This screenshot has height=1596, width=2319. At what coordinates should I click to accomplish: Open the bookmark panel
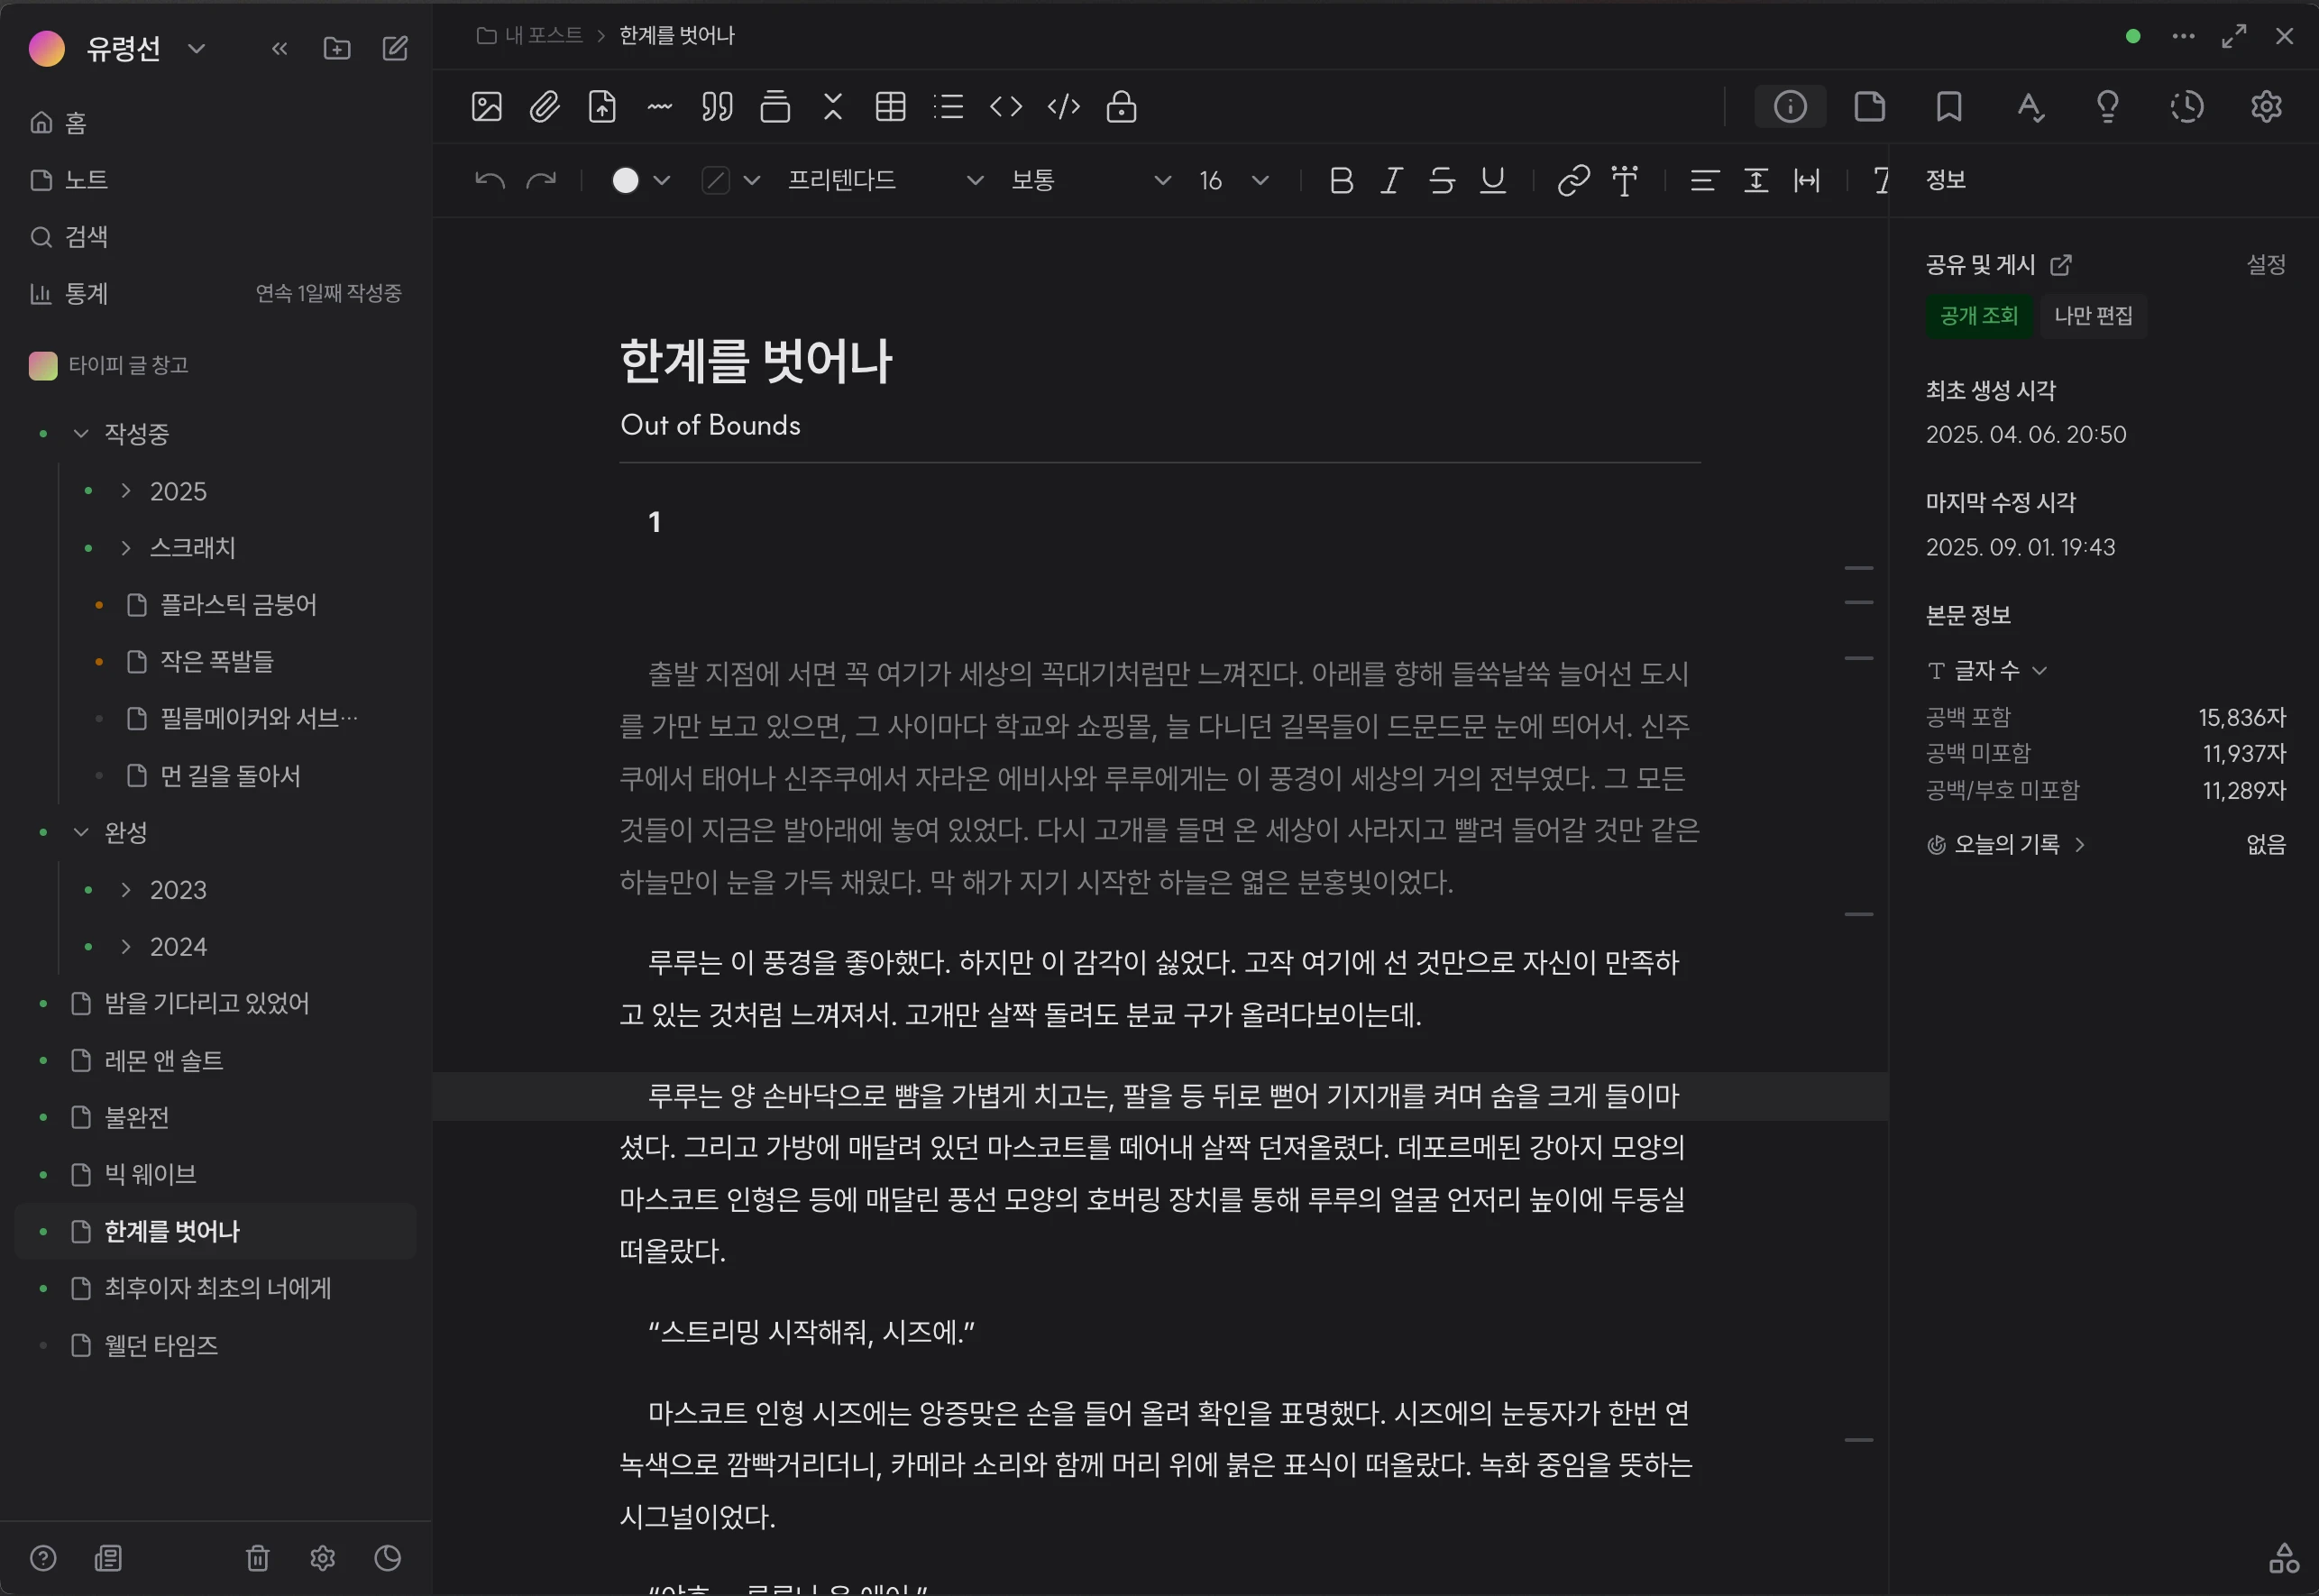point(1948,107)
